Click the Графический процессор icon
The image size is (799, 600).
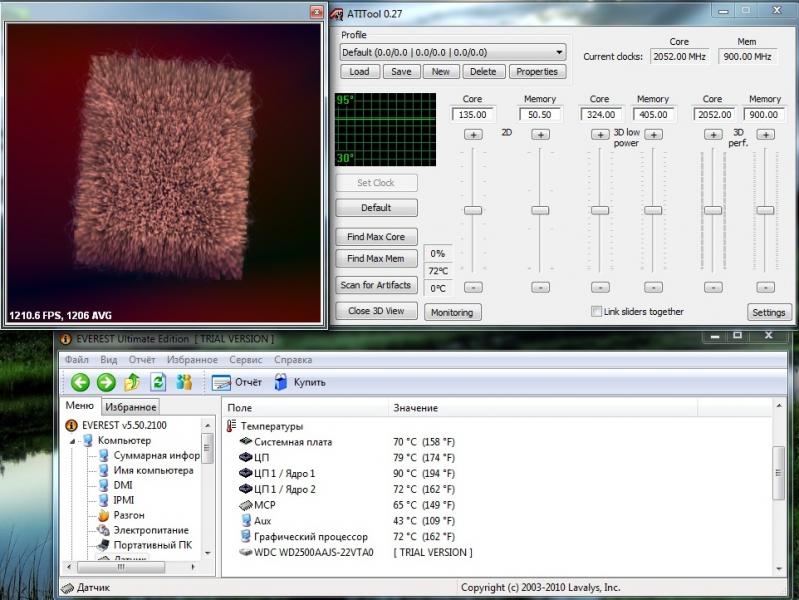(x=246, y=536)
